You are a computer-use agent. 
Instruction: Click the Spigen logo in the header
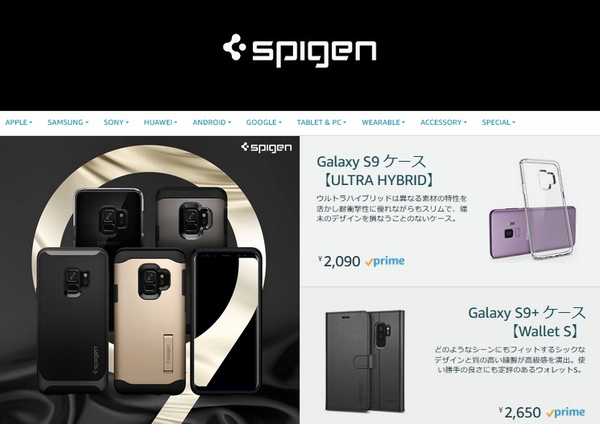(x=300, y=50)
